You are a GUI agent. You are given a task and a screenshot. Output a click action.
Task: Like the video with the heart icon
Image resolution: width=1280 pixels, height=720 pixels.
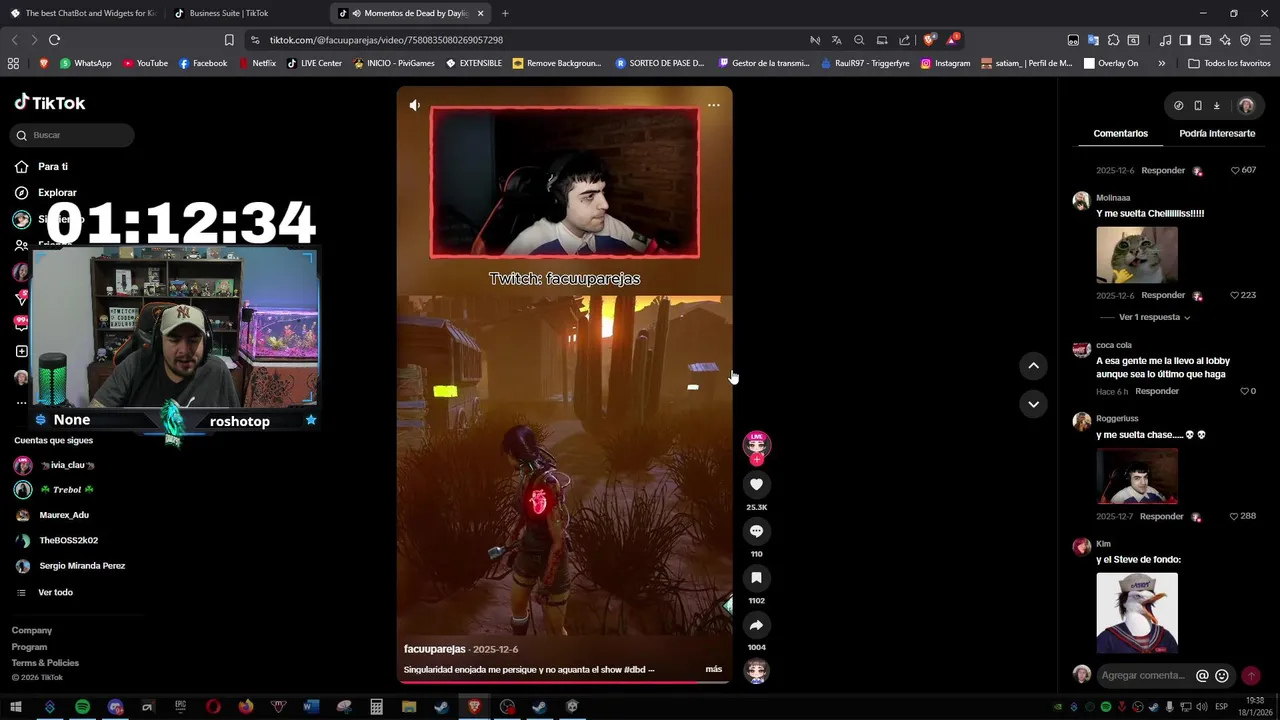[756, 484]
